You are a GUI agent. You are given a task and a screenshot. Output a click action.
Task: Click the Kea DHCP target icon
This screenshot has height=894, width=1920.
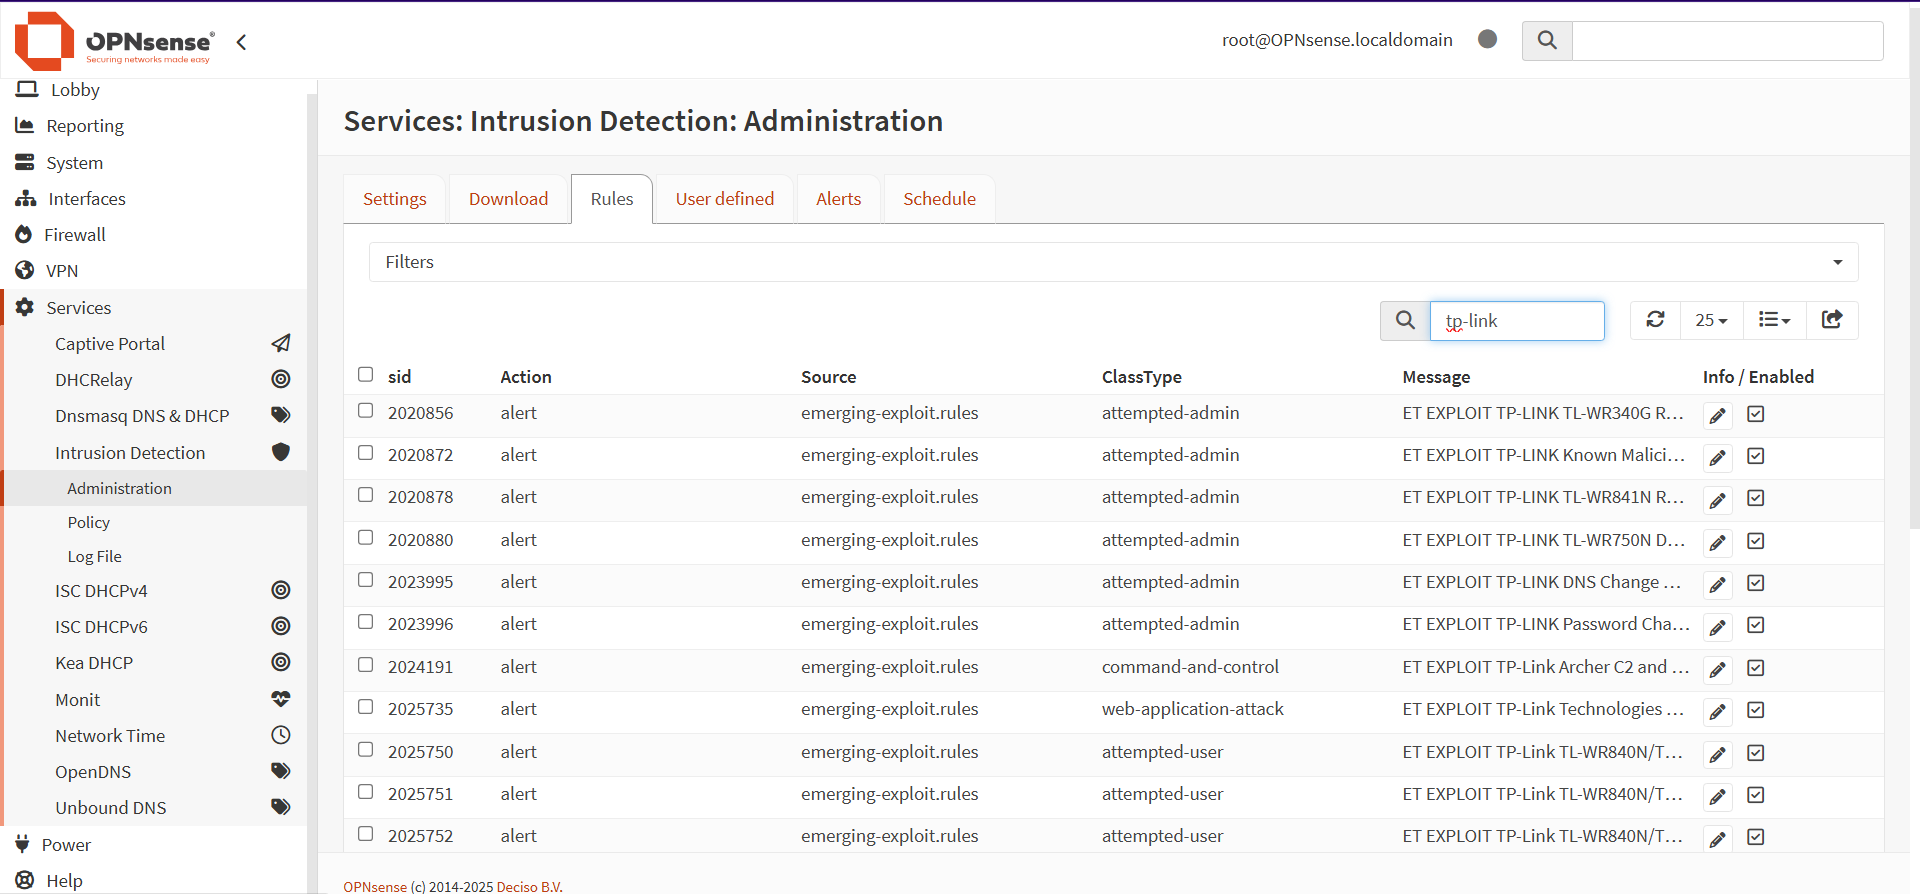281,662
